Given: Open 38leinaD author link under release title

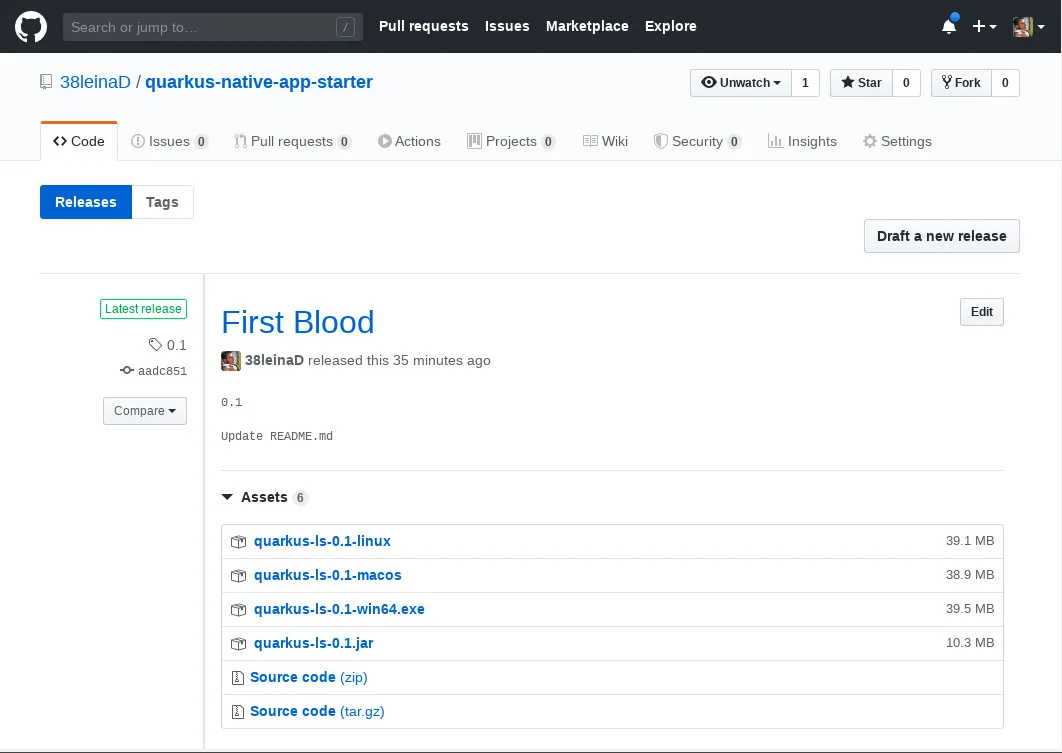Looking at the screenshot, I should [274, 360].
